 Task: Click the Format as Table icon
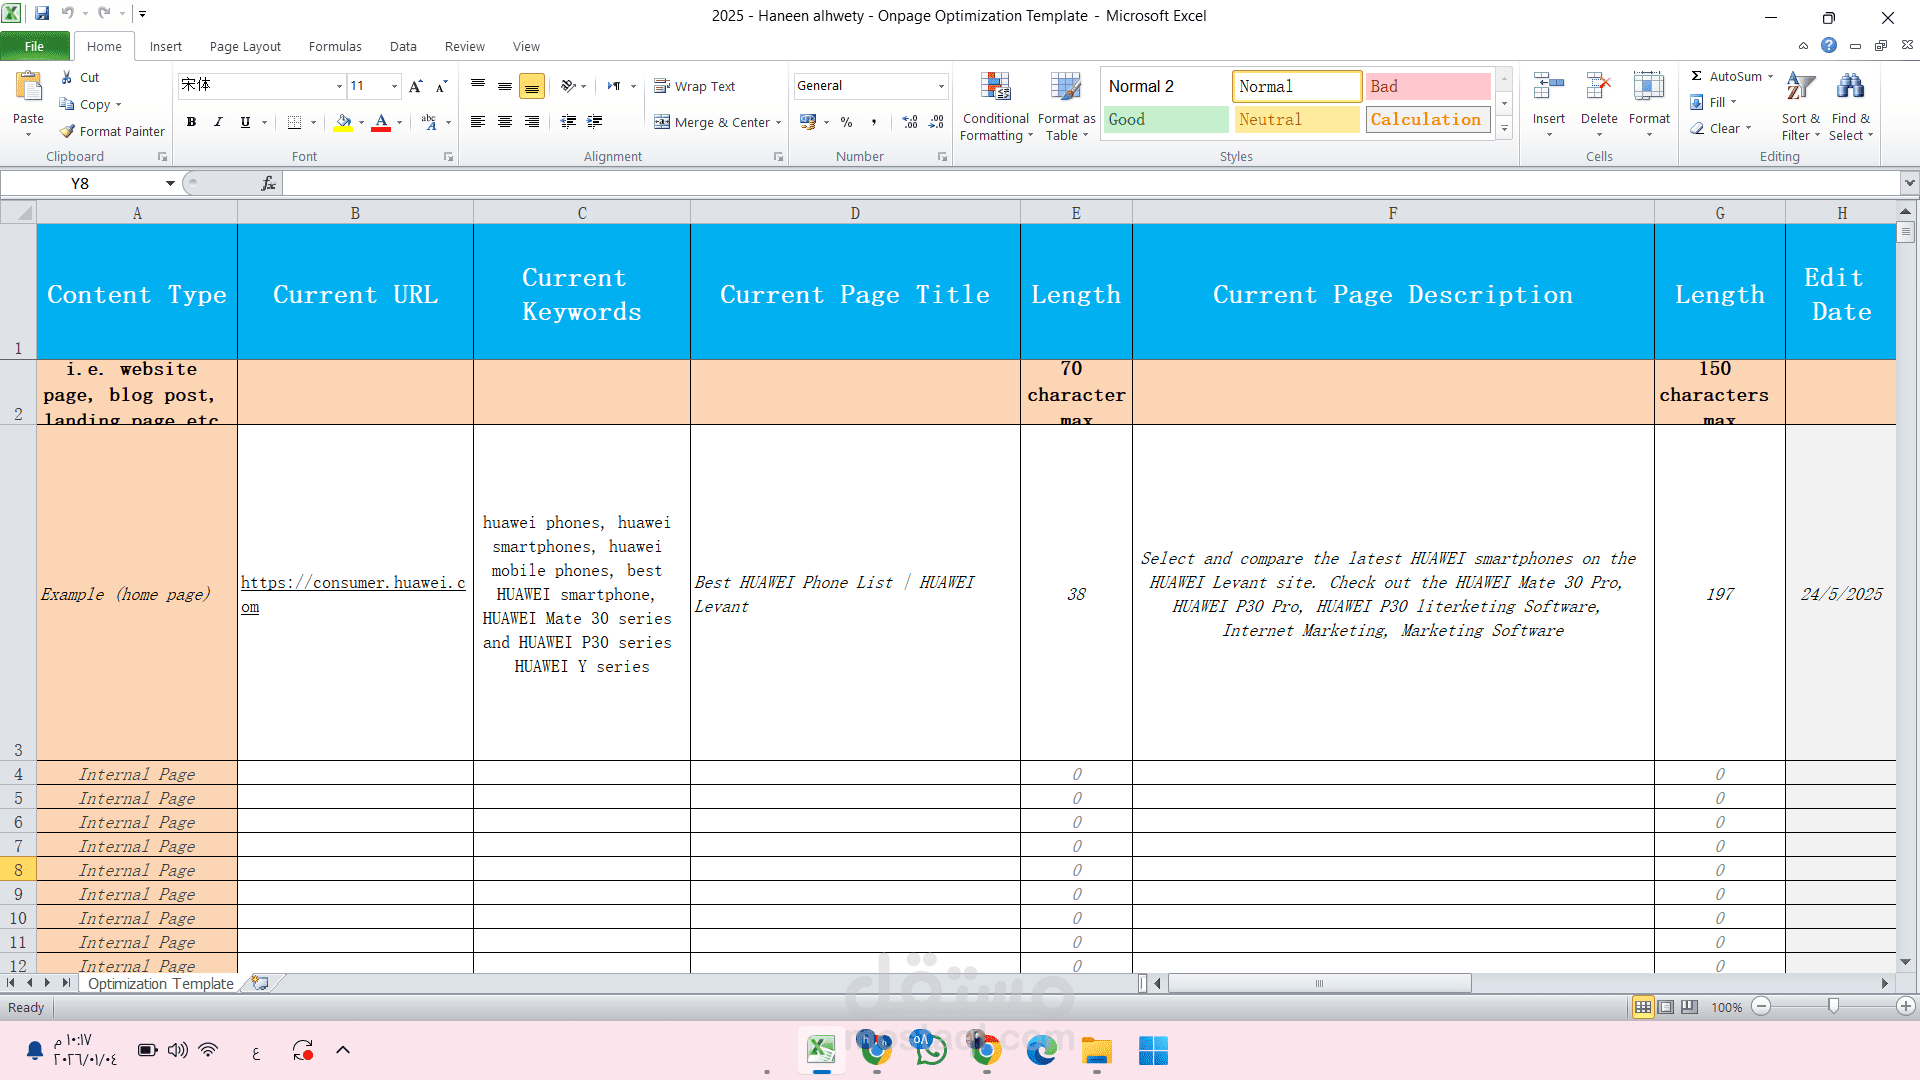(1066, 88)
